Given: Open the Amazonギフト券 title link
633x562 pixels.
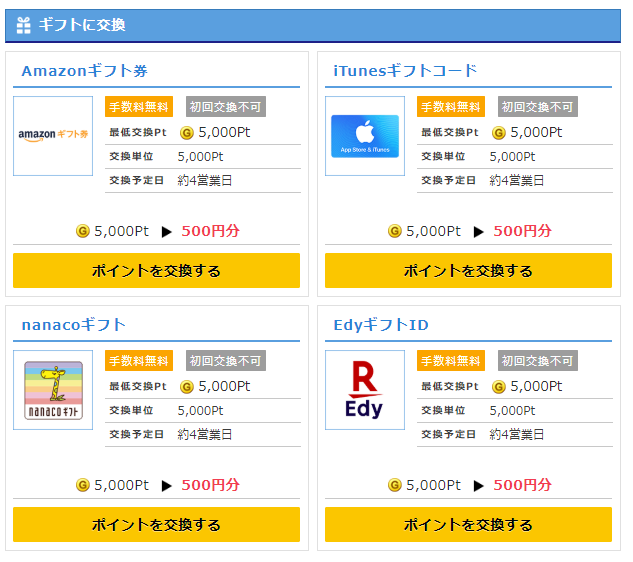Looking at the screenshot, I should tap(84, 71).
